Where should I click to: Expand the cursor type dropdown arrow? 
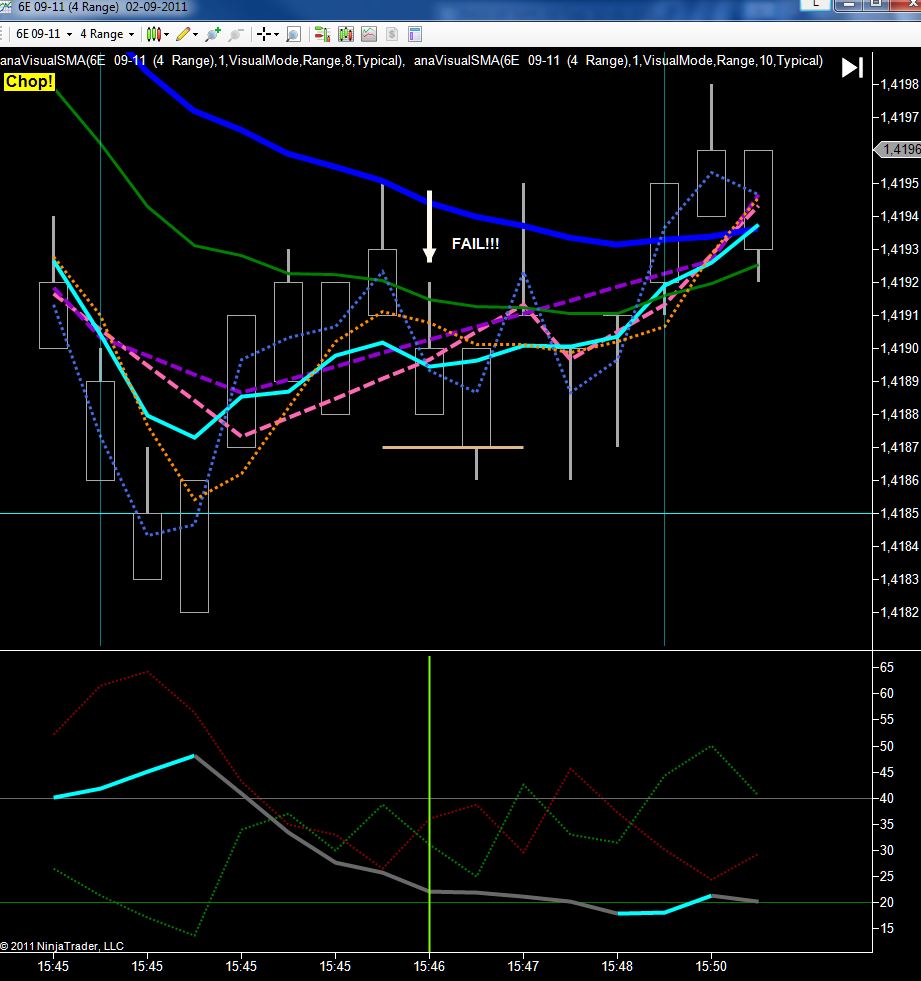pos(276,35)
